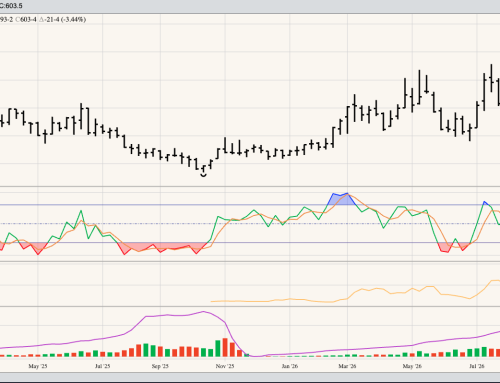Click the purple line peak in the volume pane

204,312
